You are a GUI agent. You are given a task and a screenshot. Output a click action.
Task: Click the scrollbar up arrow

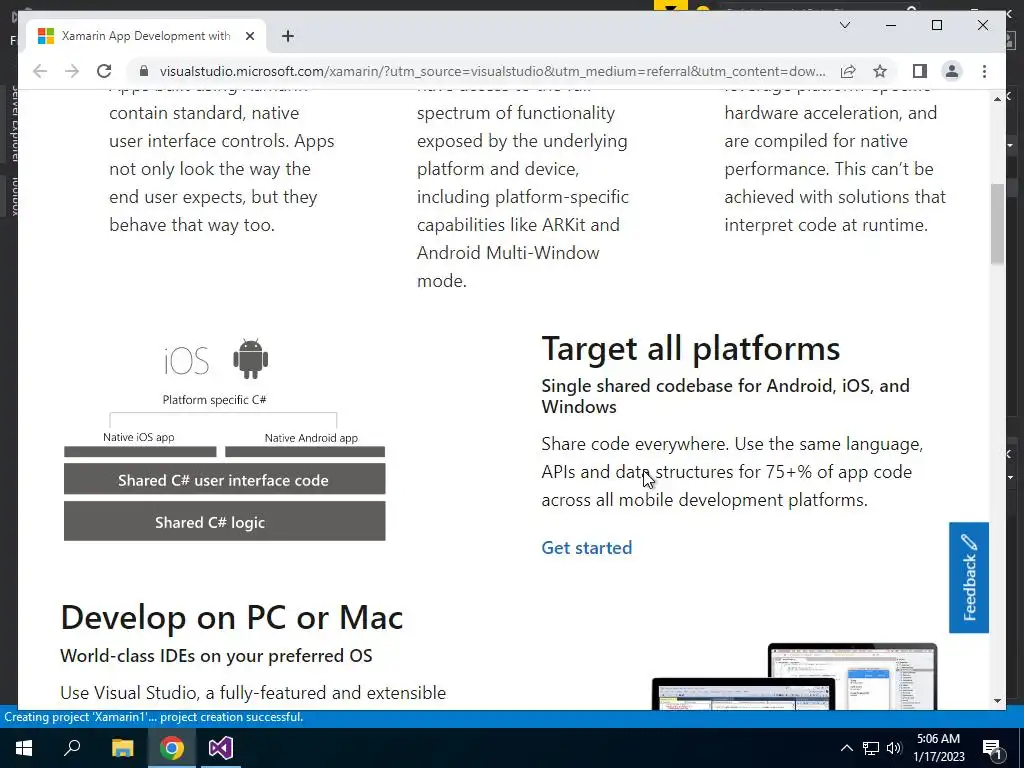click(997, 99)
